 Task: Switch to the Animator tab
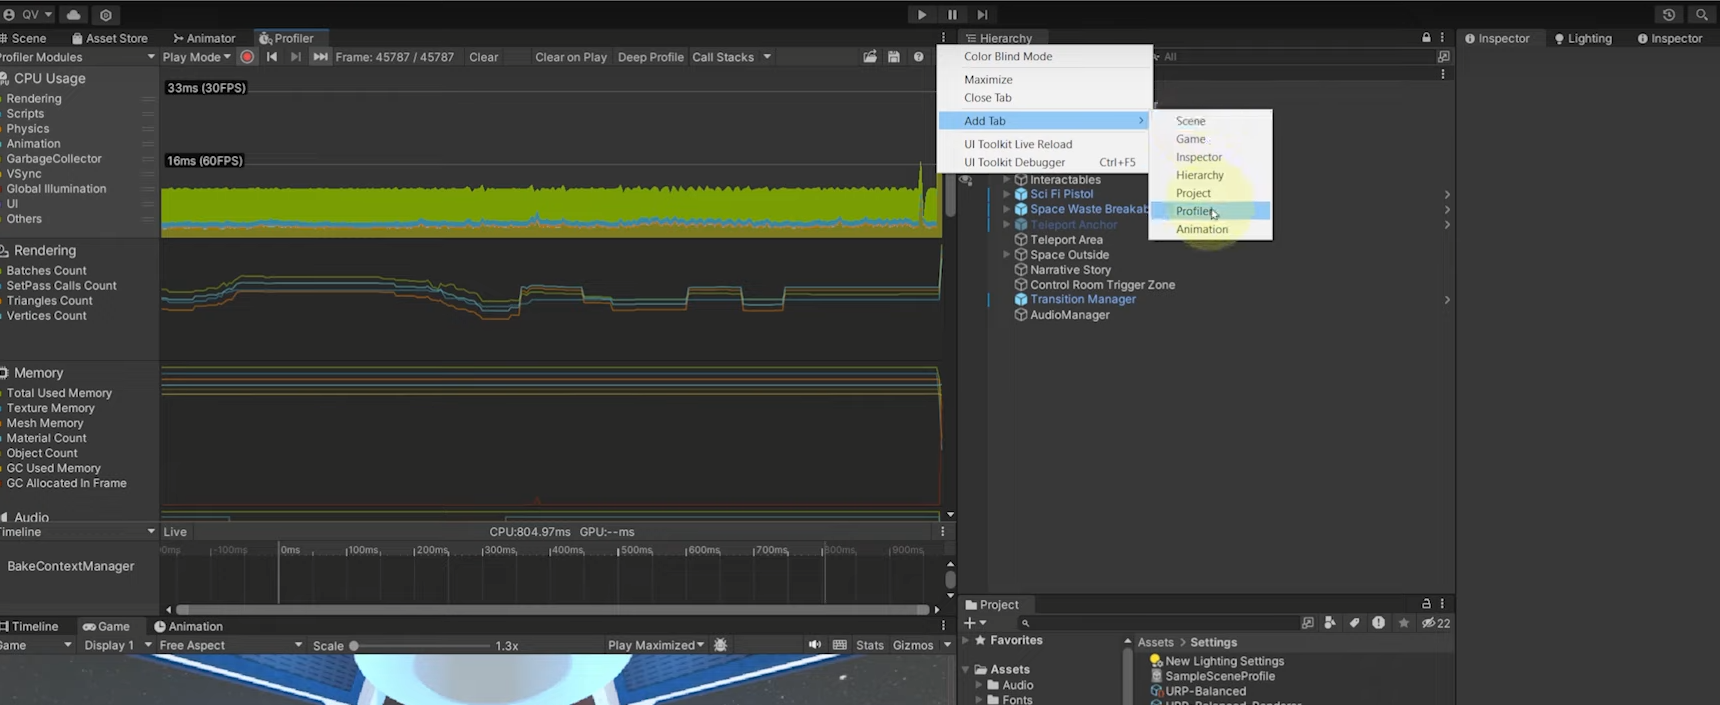coord(204,38)
